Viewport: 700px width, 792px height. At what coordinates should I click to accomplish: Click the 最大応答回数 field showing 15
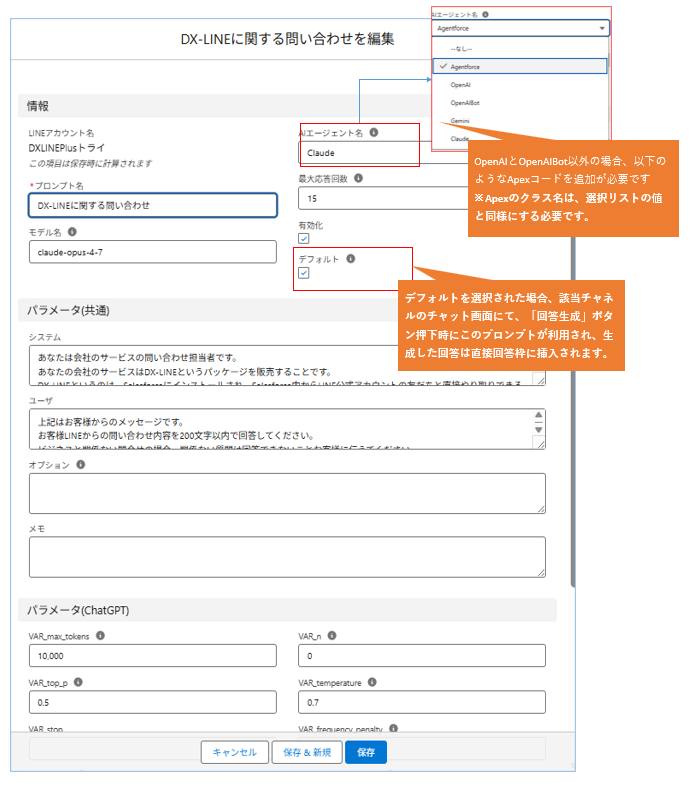(384, 199)
